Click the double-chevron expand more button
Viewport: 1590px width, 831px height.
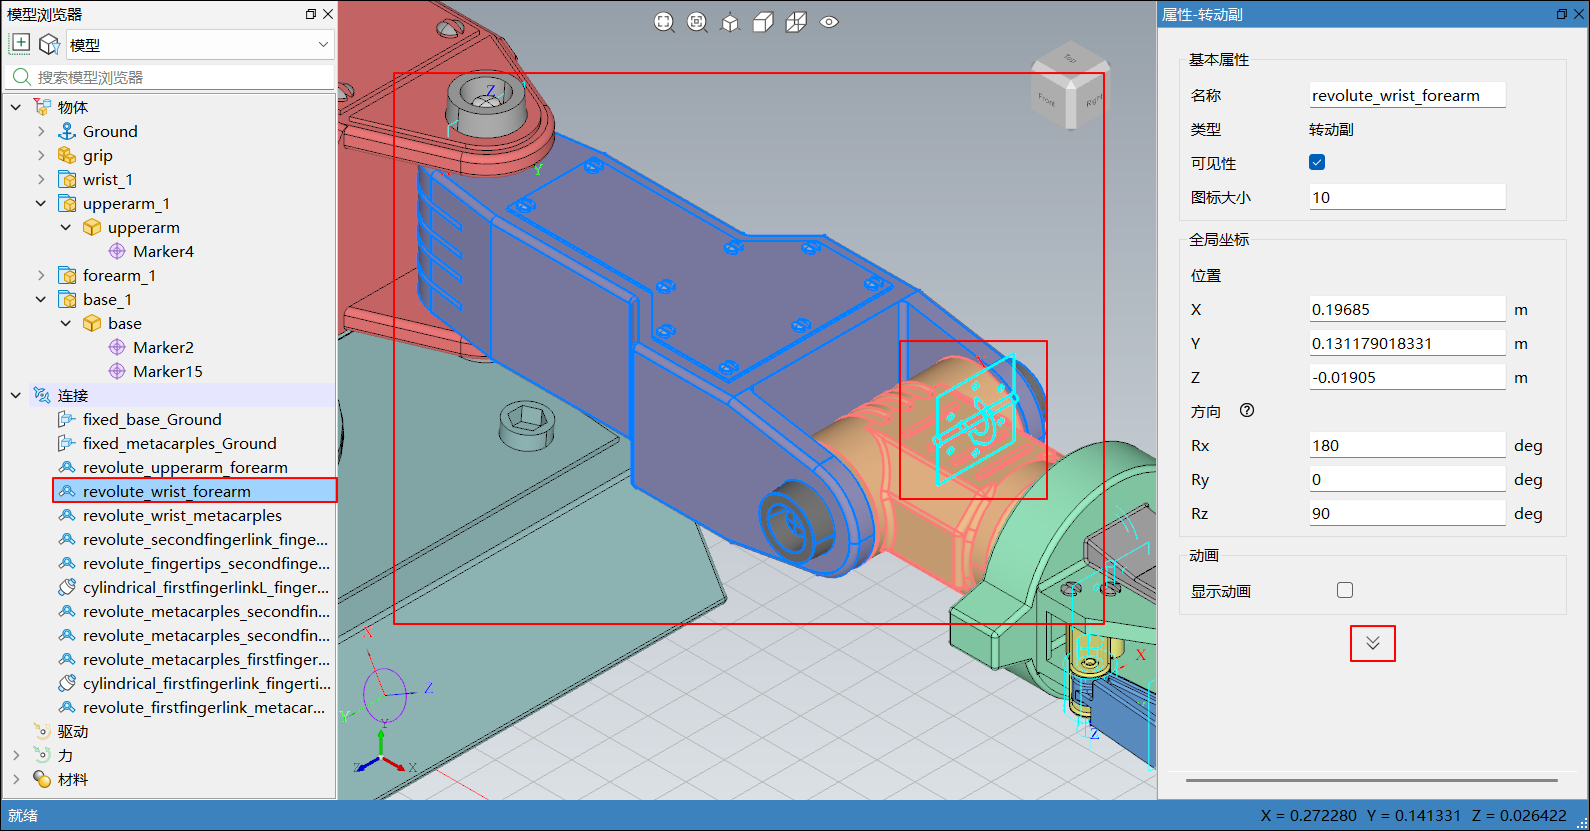[1372, 643]
